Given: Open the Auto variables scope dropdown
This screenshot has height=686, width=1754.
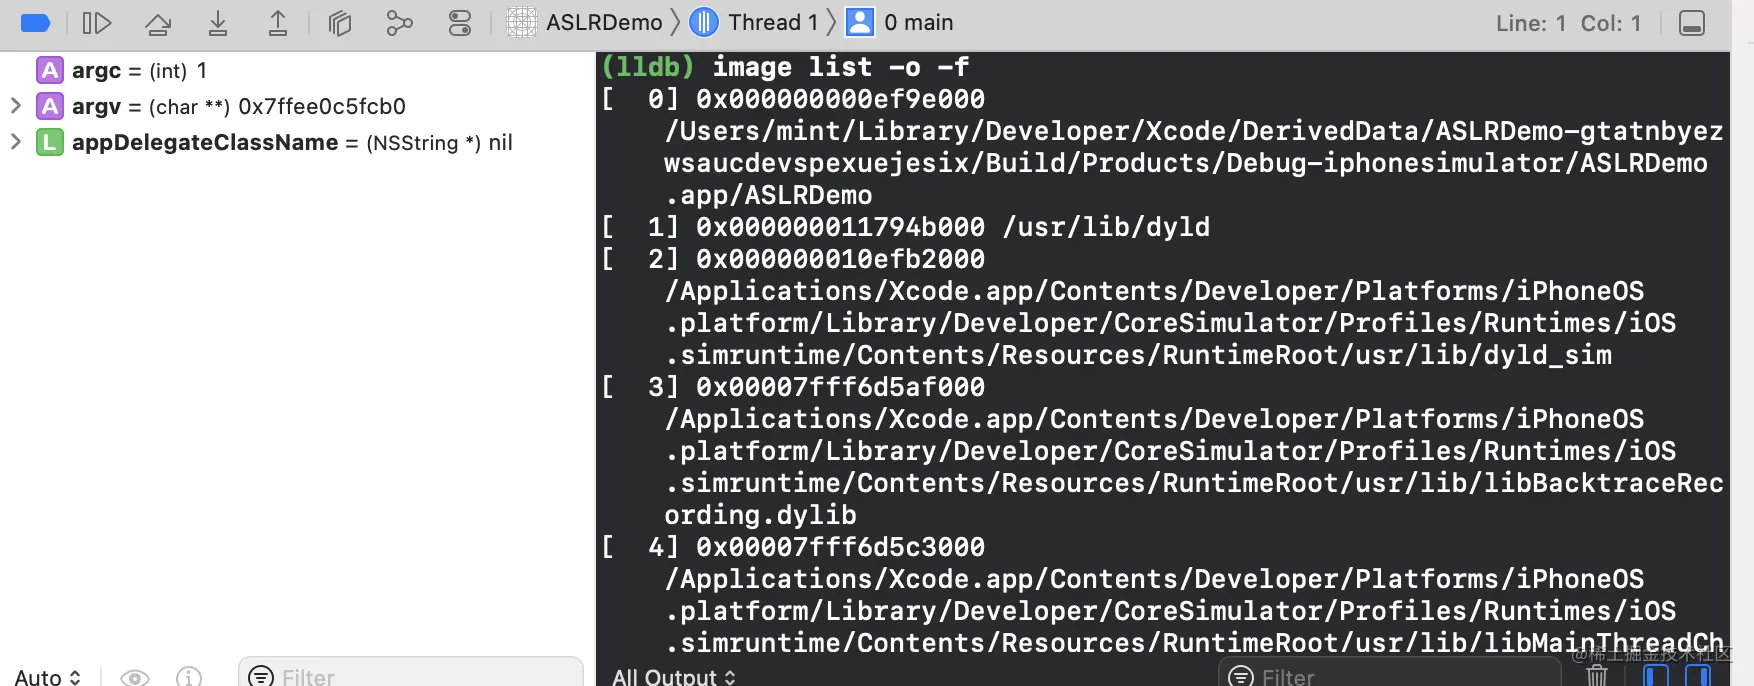Looking at the screenshot, I should pos(47,677).
